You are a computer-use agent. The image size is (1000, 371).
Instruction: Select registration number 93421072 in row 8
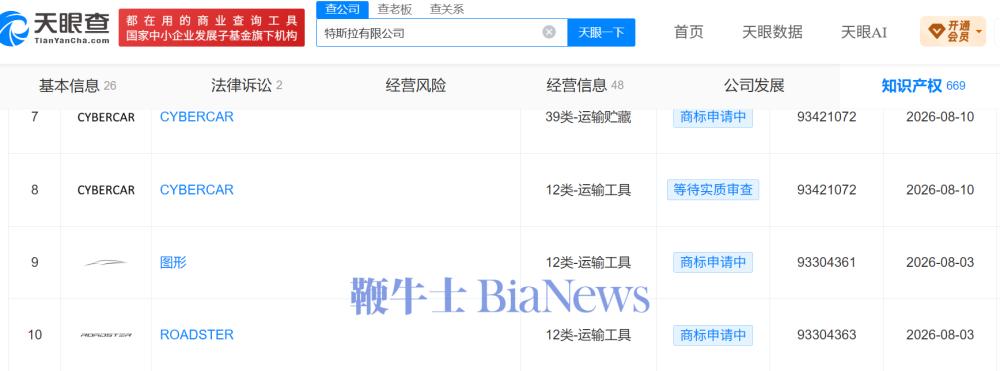[827, 190]
